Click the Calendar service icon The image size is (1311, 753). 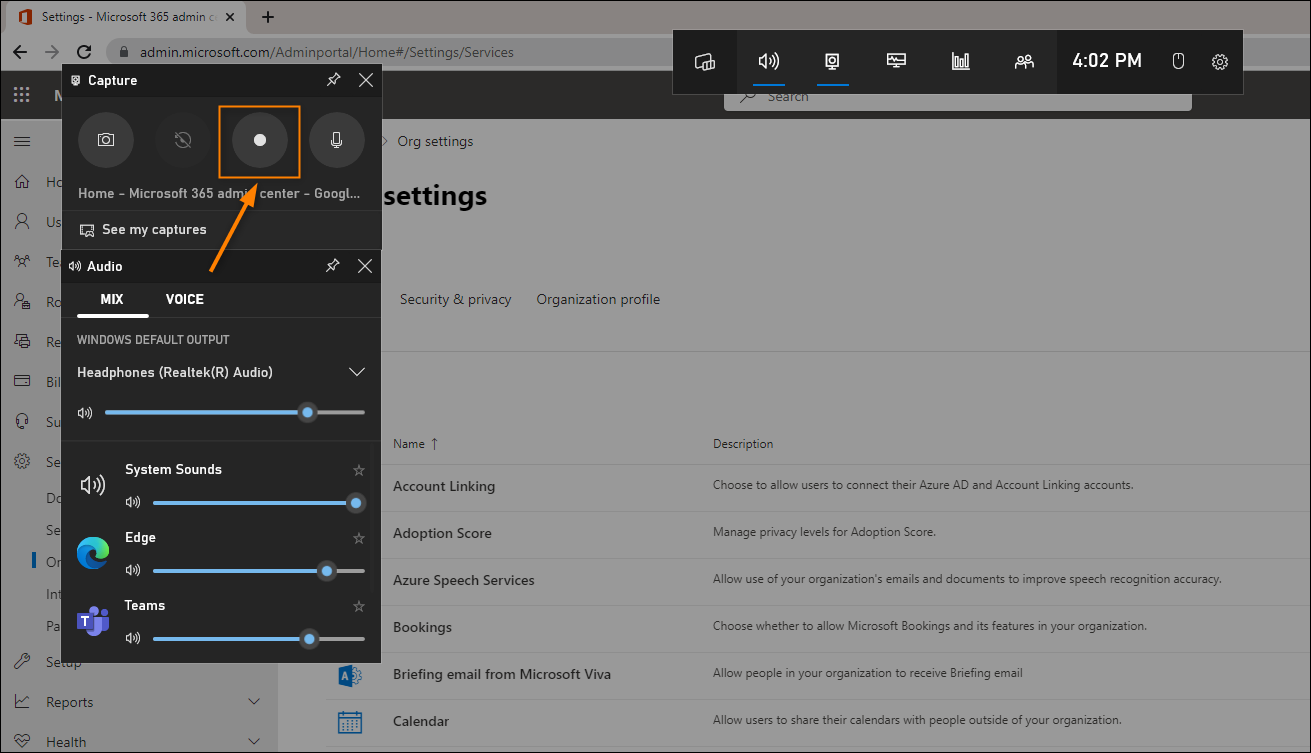click(x=350, y=721)
